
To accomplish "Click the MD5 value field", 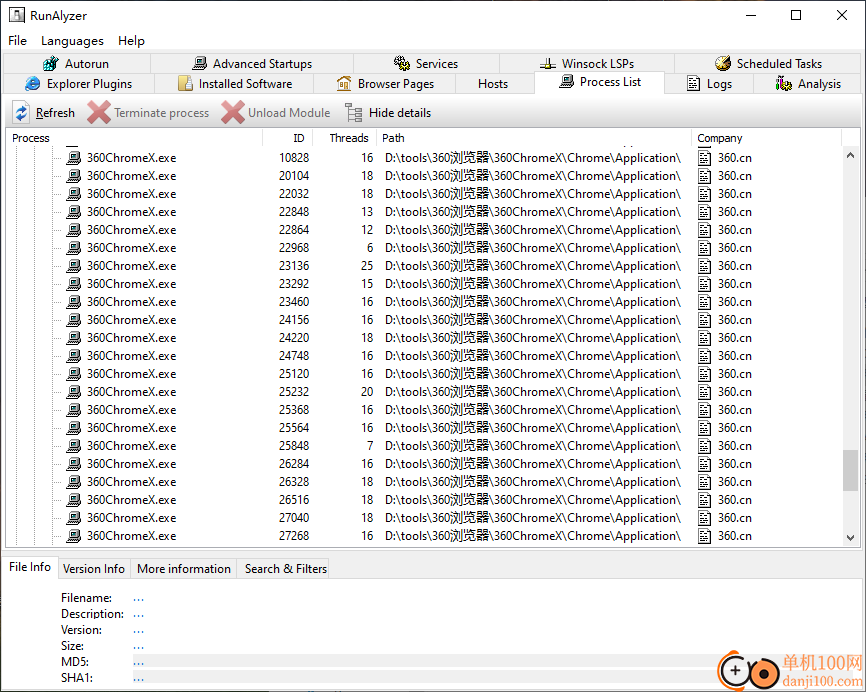I will click(425, 662).
